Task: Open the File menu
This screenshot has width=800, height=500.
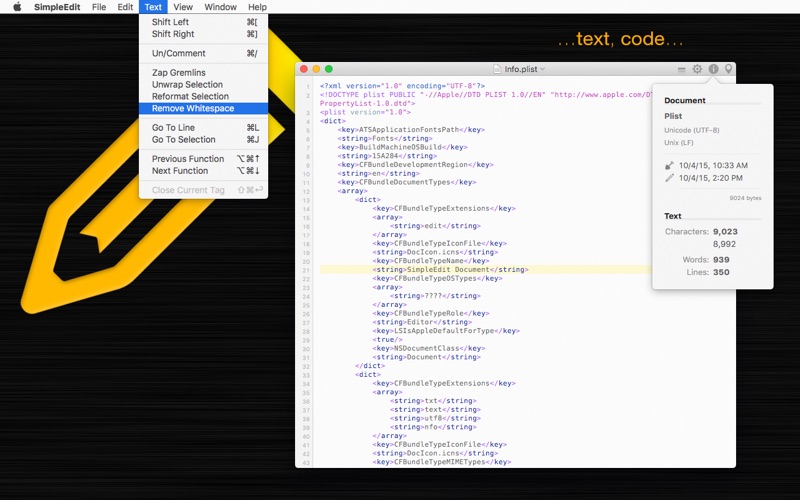Action: click(x=99, y=7)
